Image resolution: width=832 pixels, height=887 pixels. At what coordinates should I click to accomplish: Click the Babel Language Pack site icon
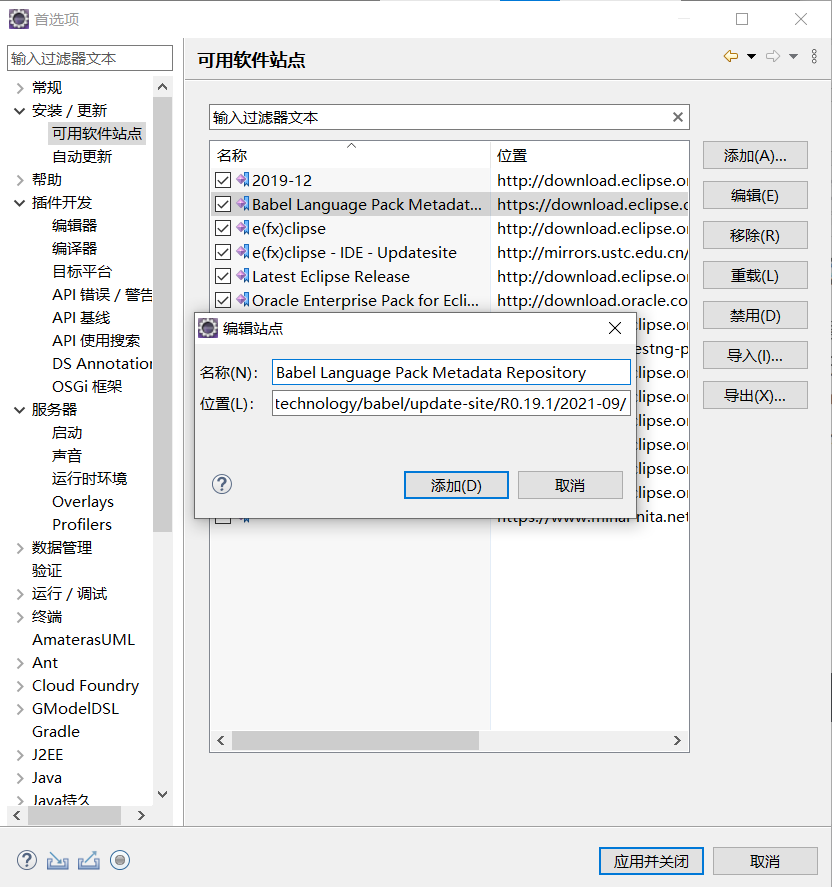(243, 204)
